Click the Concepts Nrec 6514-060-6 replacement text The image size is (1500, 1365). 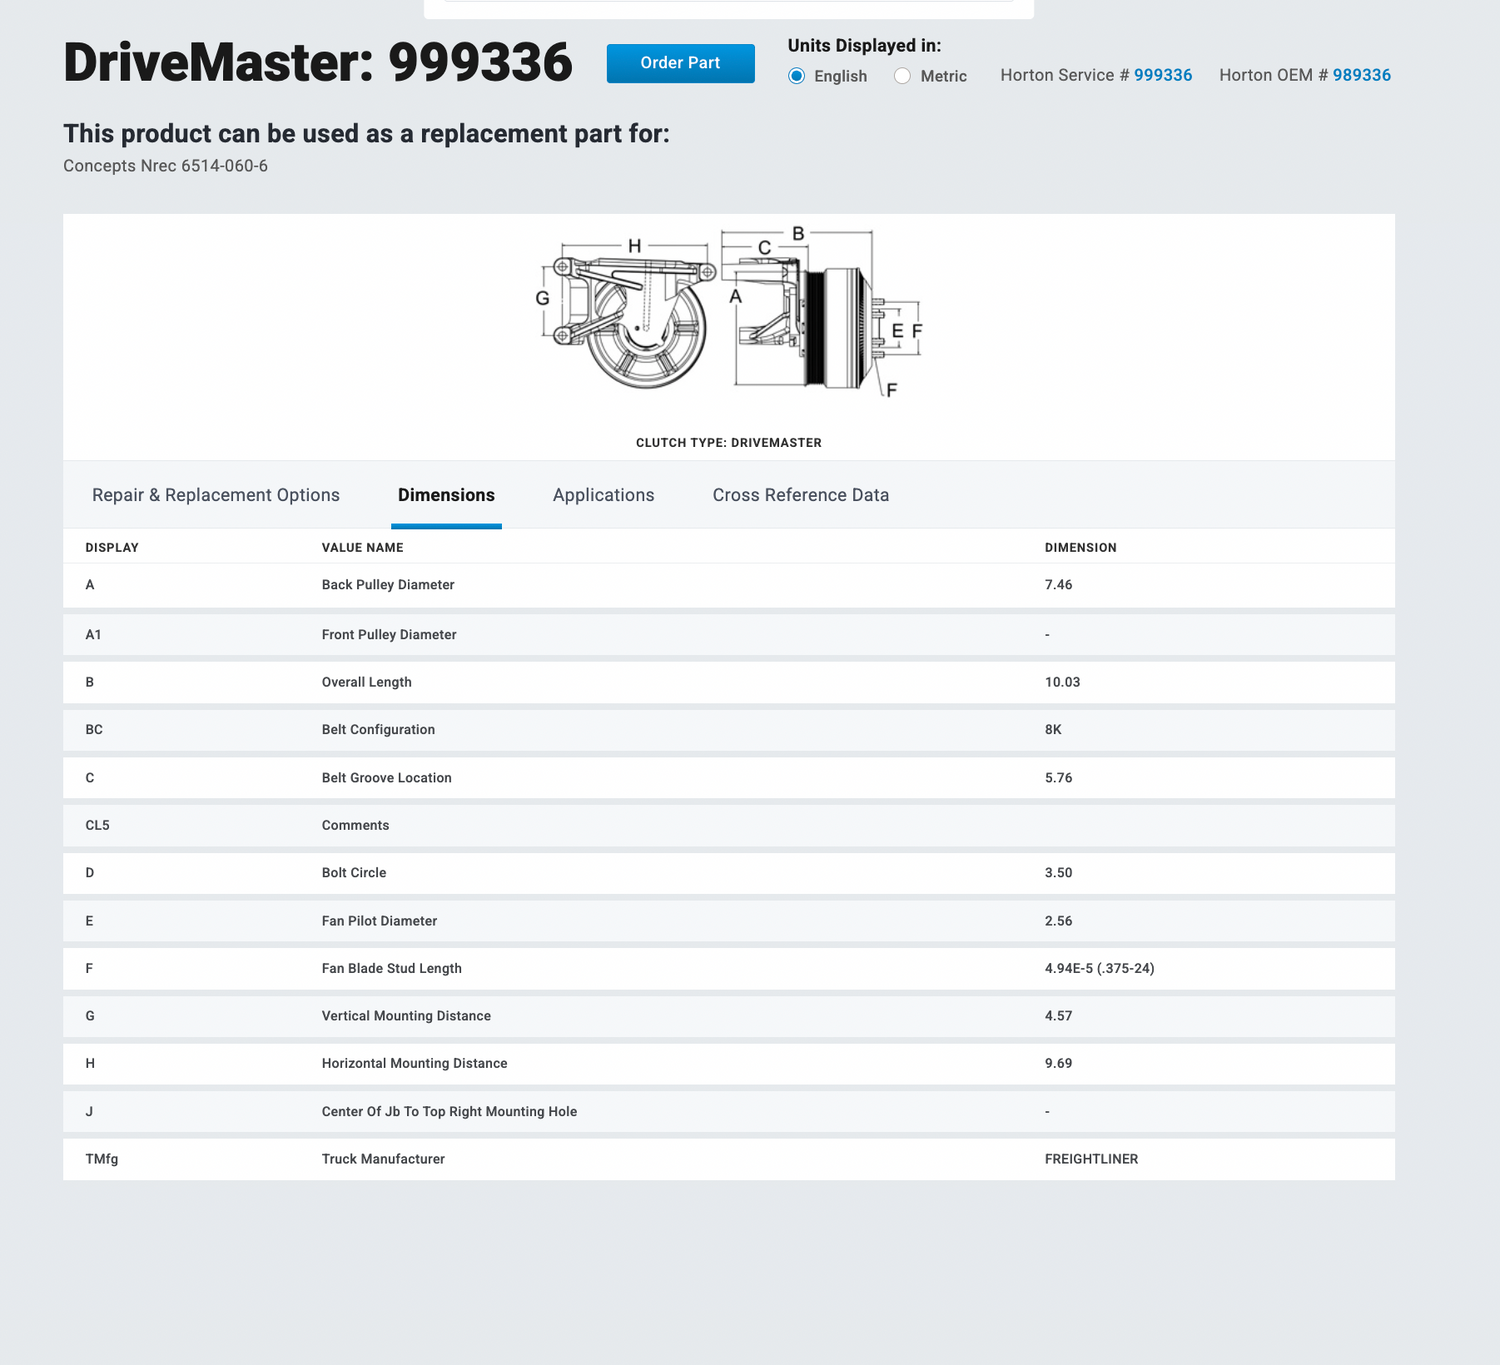(166, 166)
